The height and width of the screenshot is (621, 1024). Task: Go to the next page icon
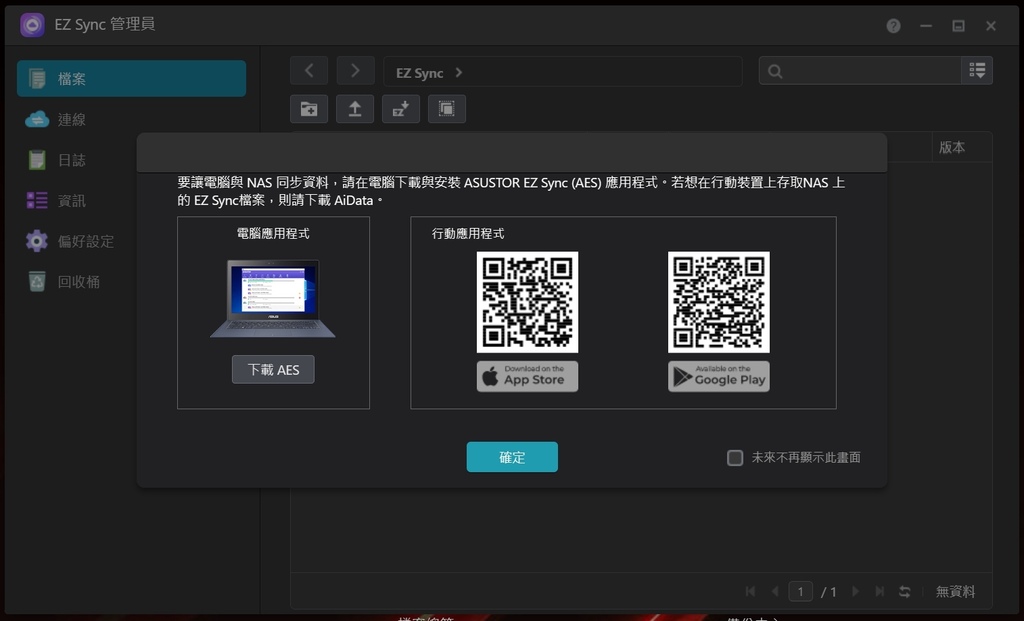tap(856, 592)
